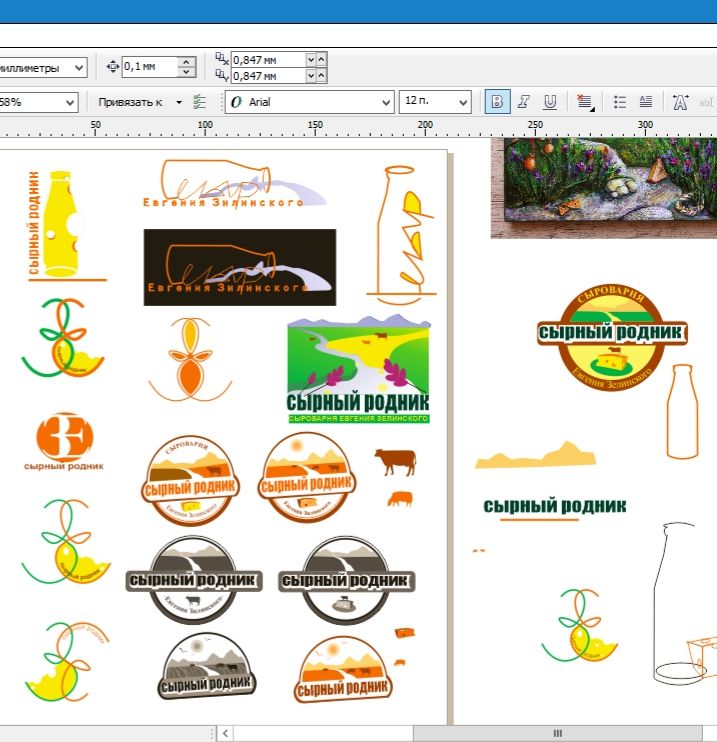Select the green landscape Сырный Родник logo
The width and height of the screenshot is (717, 742).
358,370
